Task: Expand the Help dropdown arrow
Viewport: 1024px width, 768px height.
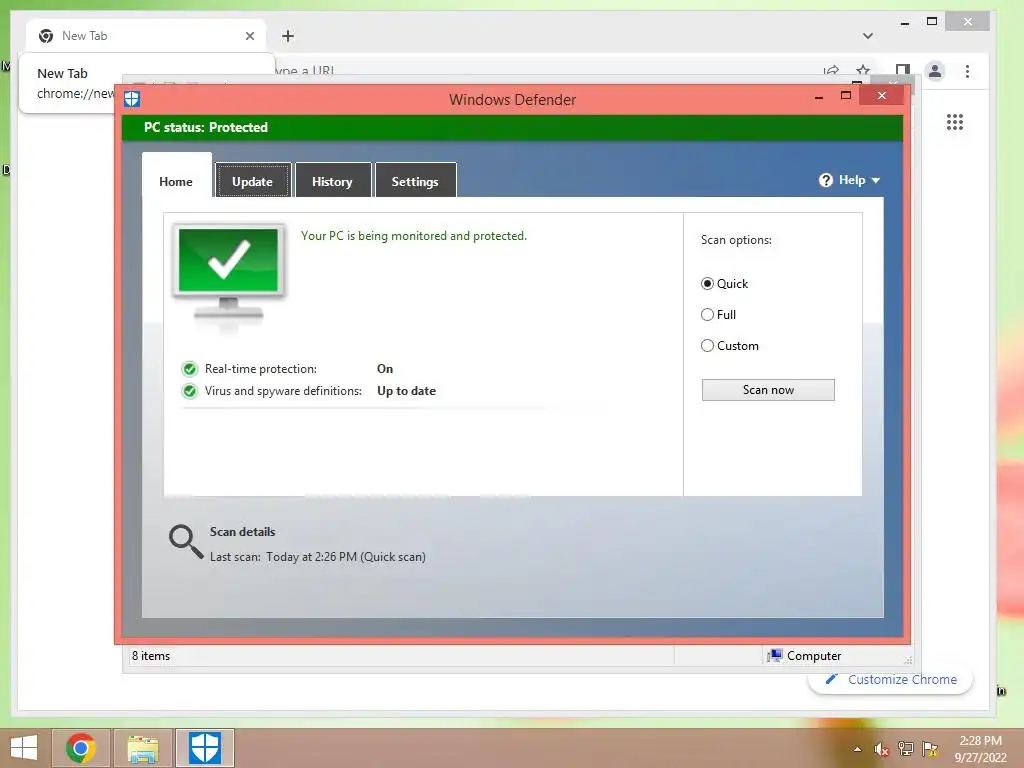Action: pyautogui.click(x=876, y=180)
